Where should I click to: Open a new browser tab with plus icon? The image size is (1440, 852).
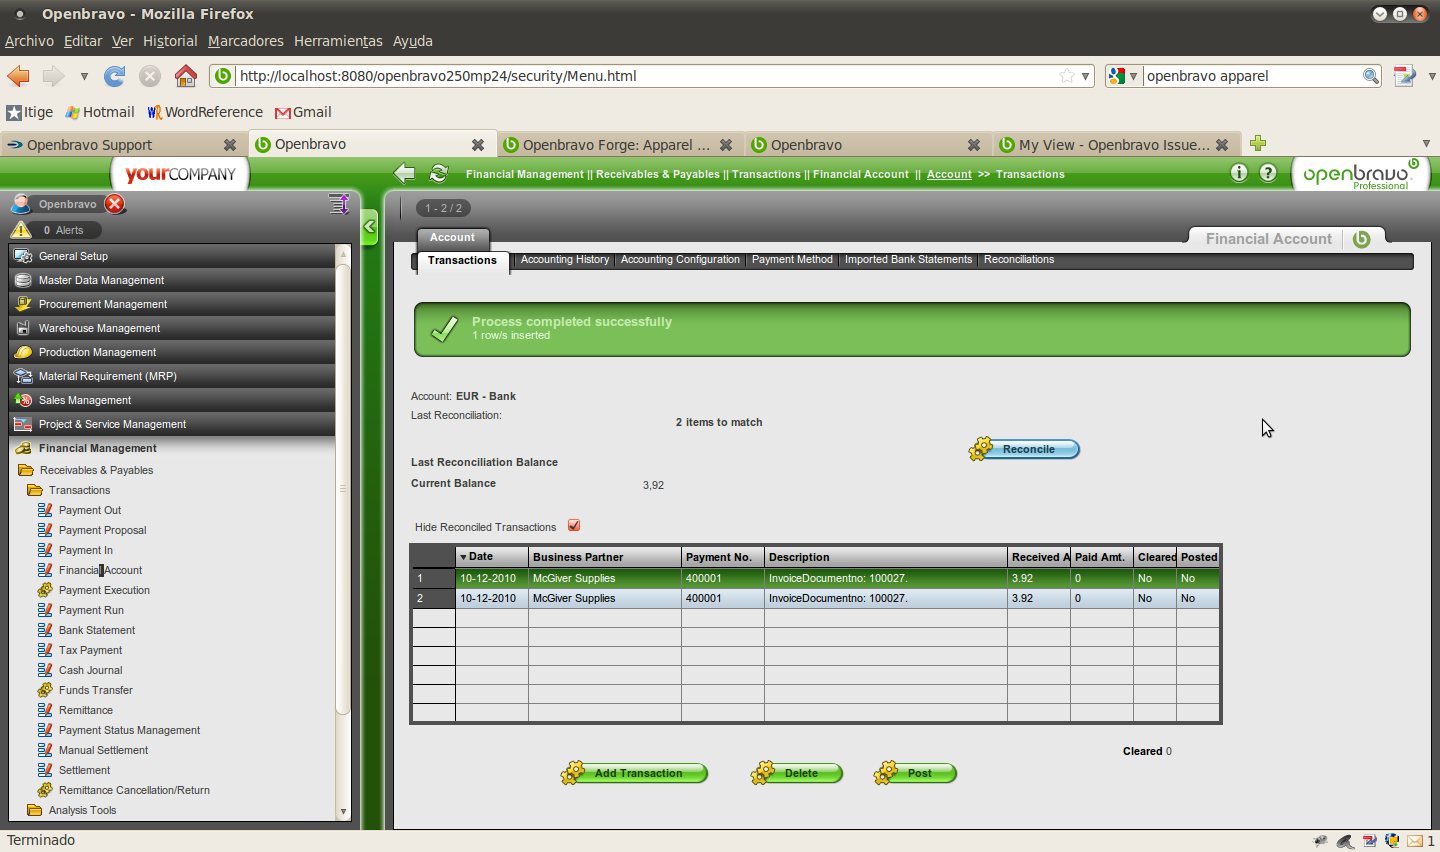pos(1258,144)
